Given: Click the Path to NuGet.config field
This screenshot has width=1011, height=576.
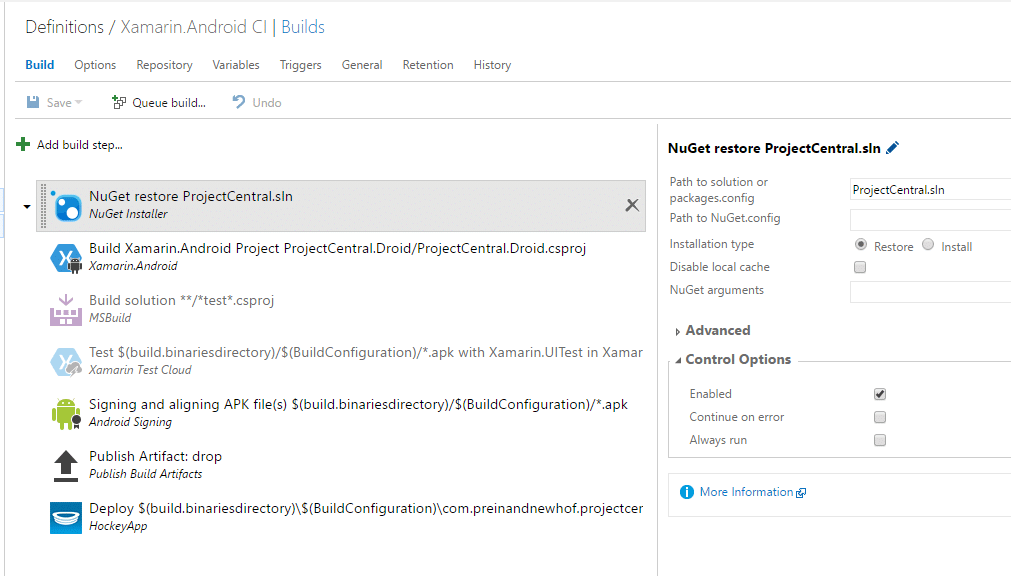Looking at the screenshot, I should point(930,219).
